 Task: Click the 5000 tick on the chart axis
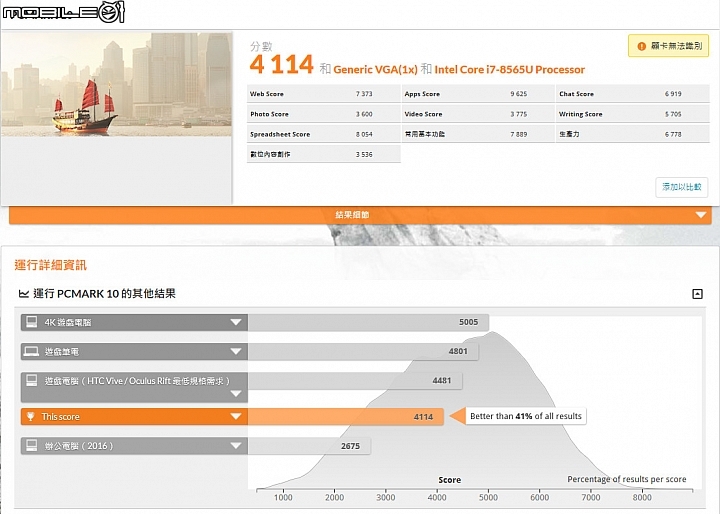[488, 497]
